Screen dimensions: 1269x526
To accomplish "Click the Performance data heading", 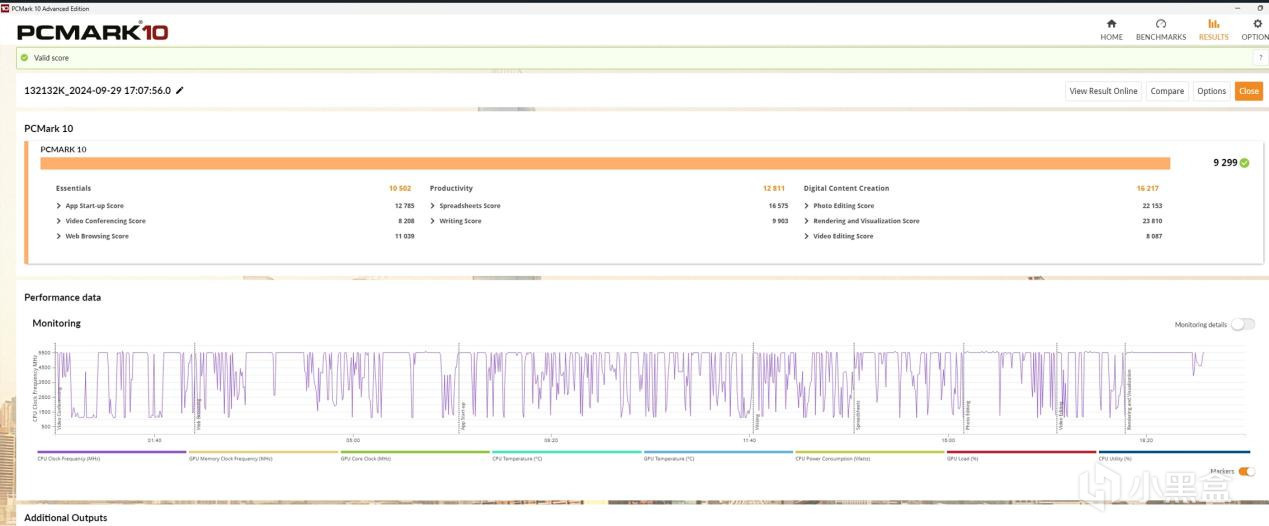I will (62, 297).
